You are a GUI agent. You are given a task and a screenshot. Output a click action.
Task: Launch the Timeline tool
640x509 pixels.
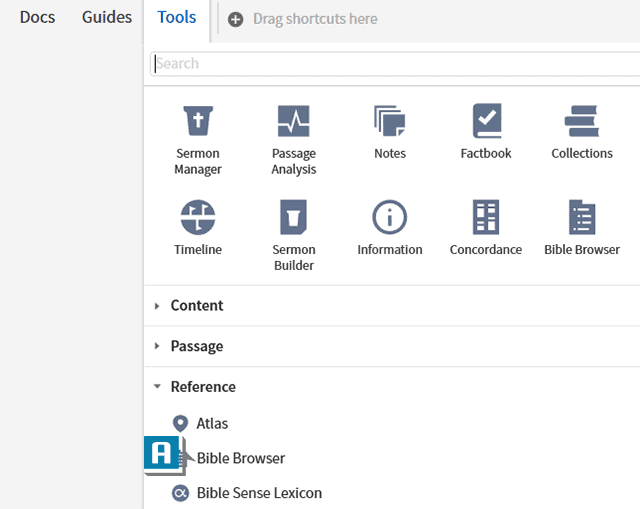point(198,228)
